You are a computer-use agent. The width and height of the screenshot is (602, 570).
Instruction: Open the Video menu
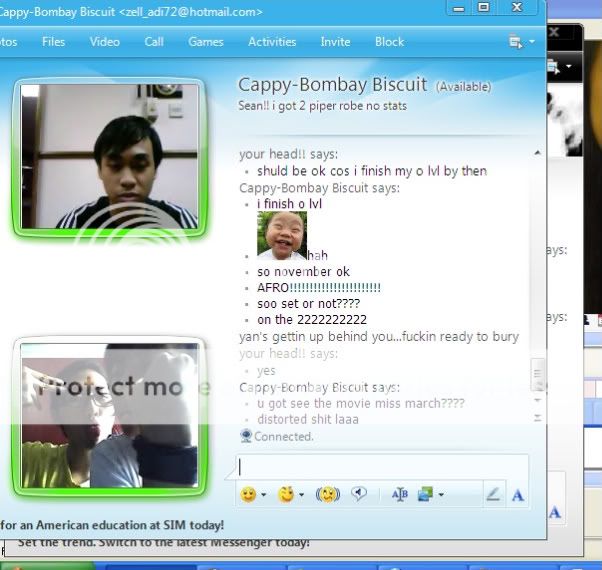104,41
